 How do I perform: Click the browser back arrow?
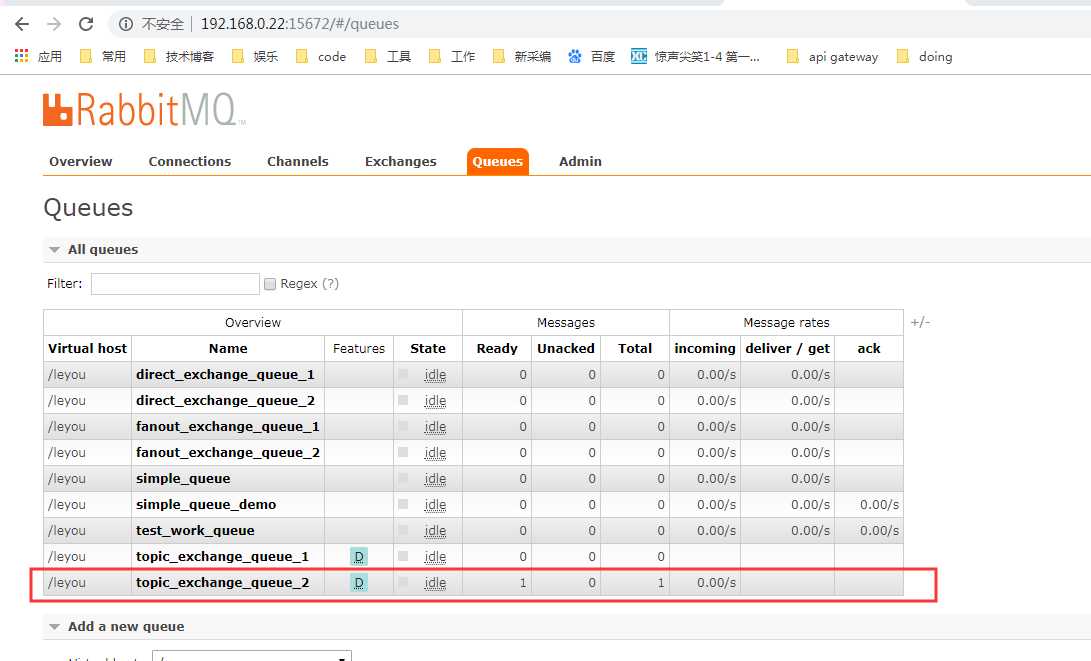click(21, 24)
